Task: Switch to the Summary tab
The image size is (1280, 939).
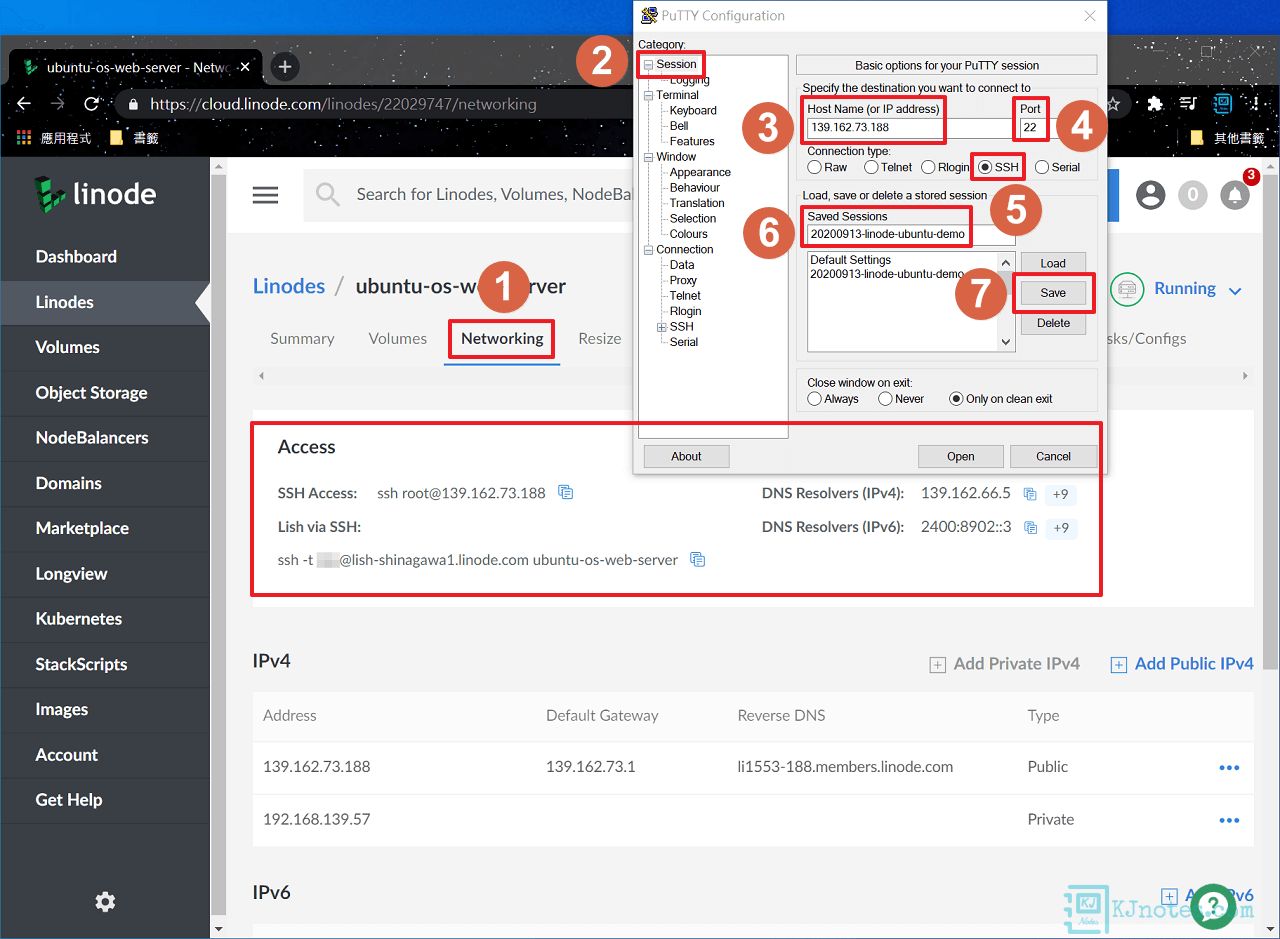Action: 302,338
